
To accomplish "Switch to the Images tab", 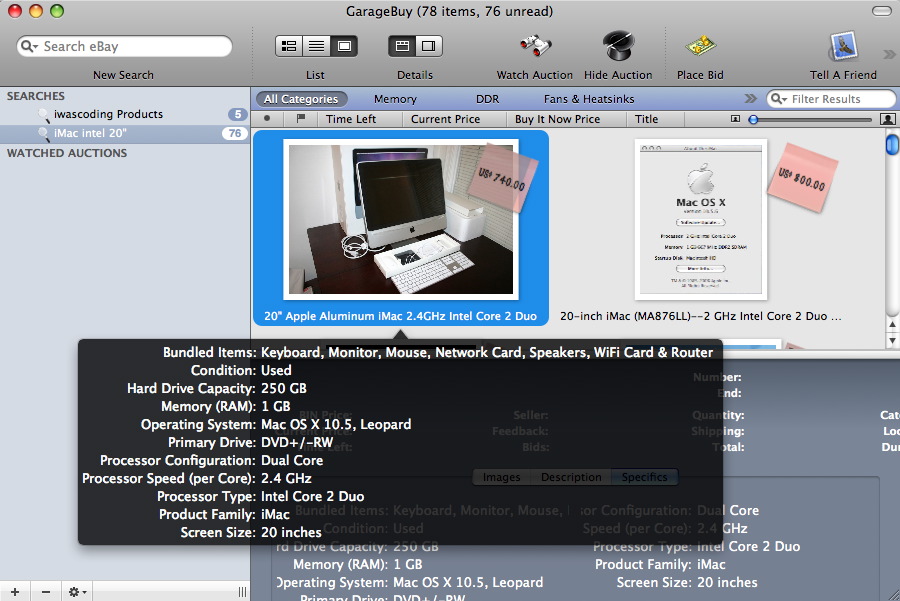I will (x=502, y=477).
